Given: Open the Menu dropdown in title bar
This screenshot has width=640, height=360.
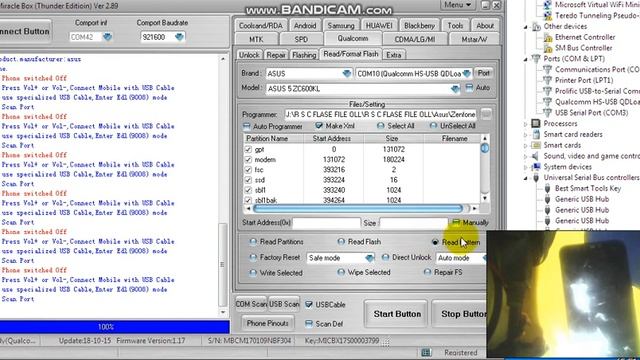Looking at the screenshot, I should coord(458,5).
